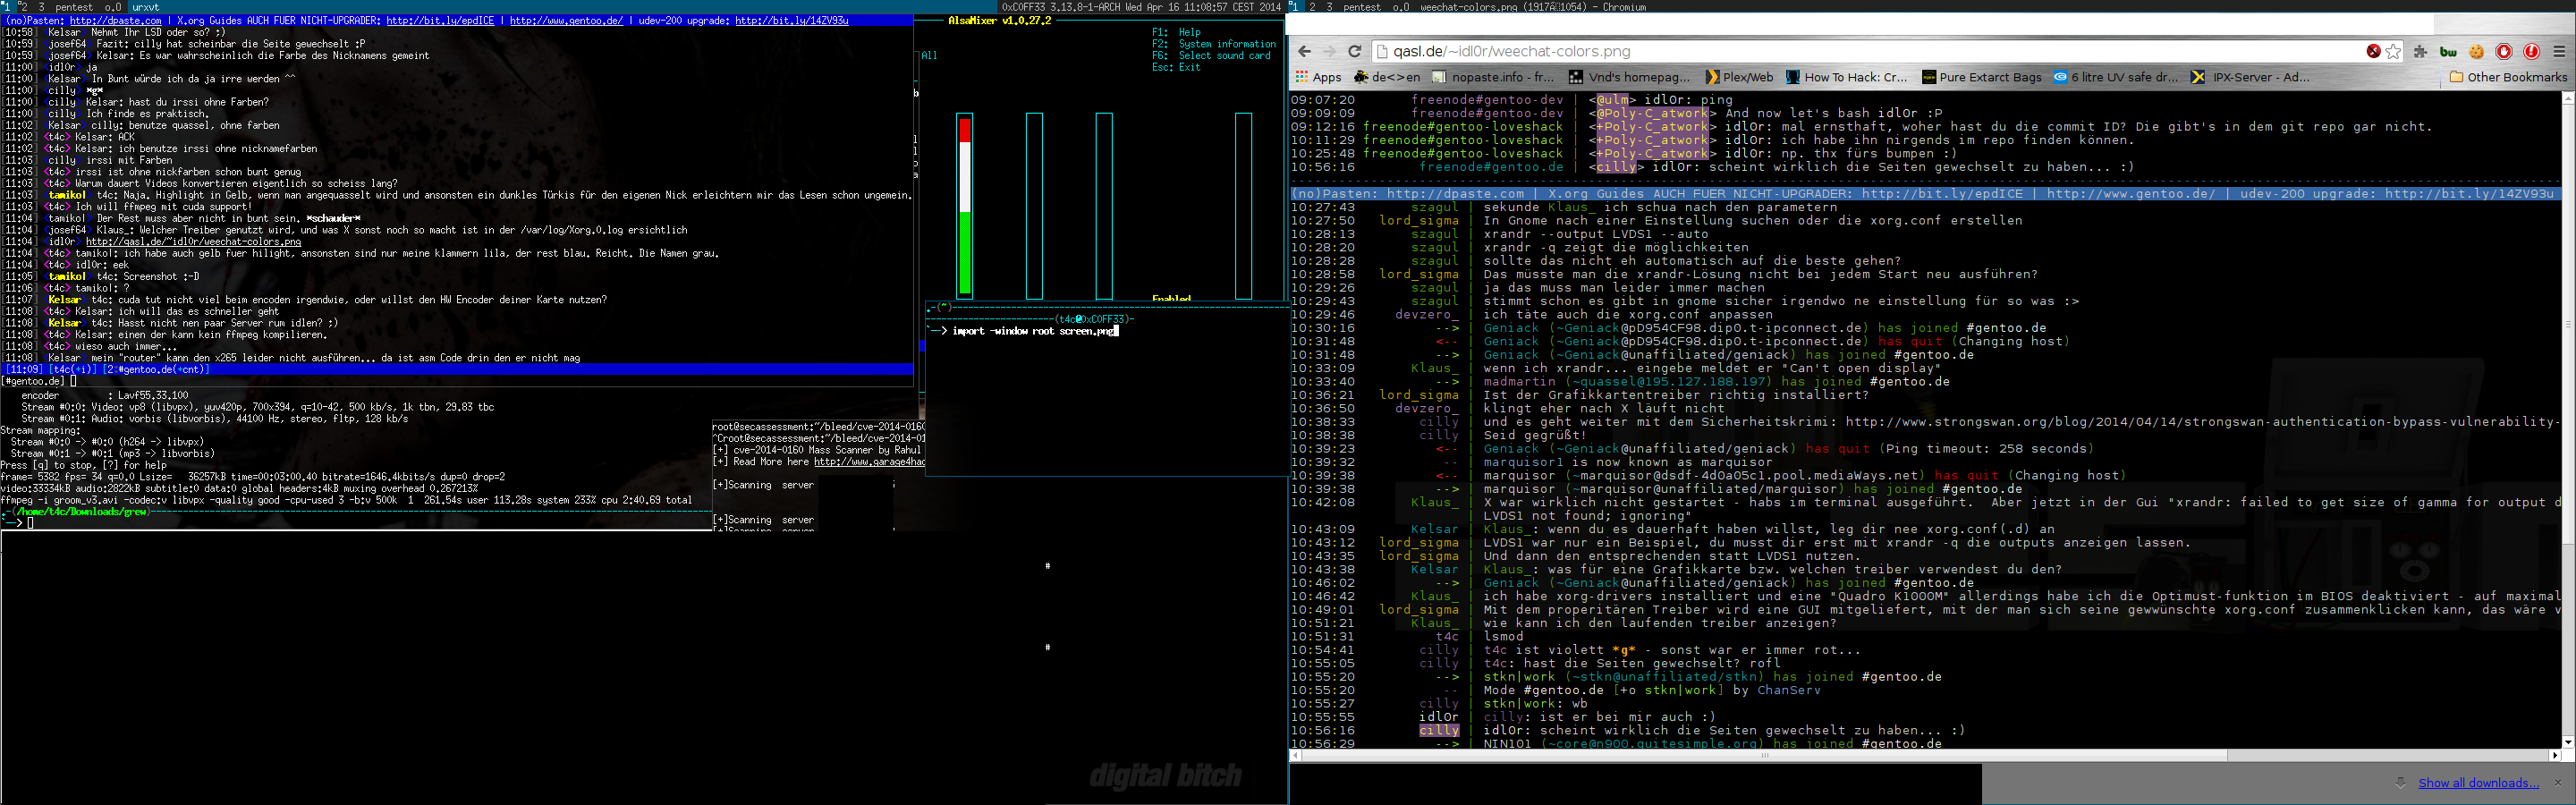The width and height of the screenshot is (2576, 805).
Task: Select 'o.0' workspace tag on left monitor bar
Action: (113, 7)
